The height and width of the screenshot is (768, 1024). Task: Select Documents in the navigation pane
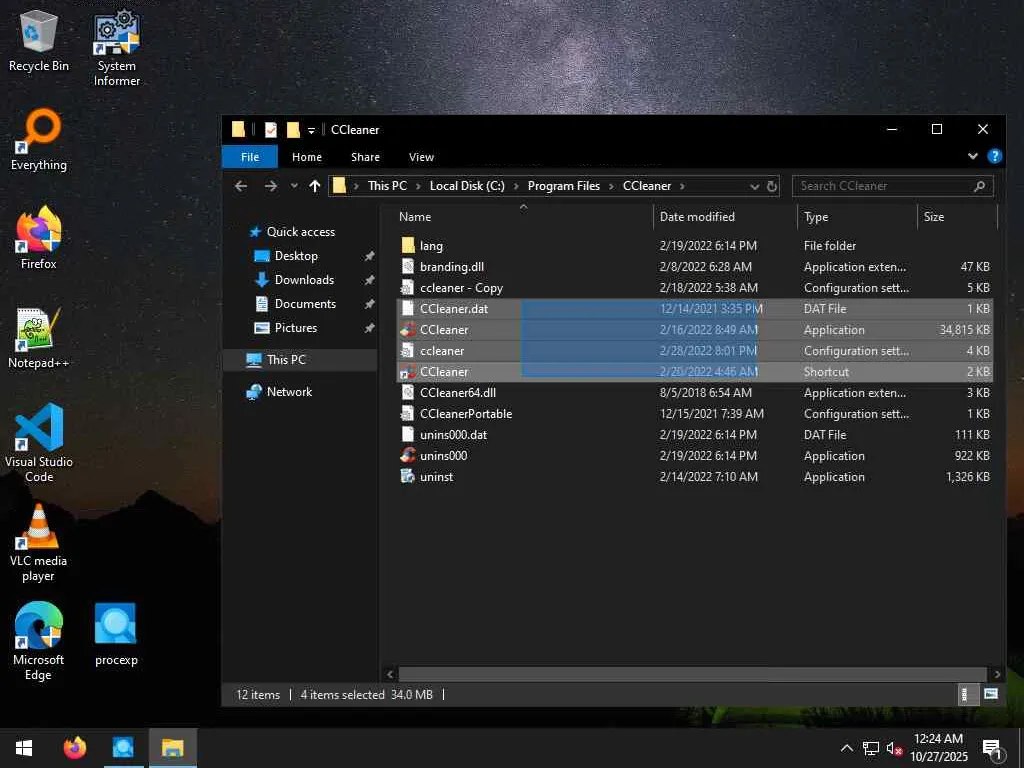click(x=305, y=304)
